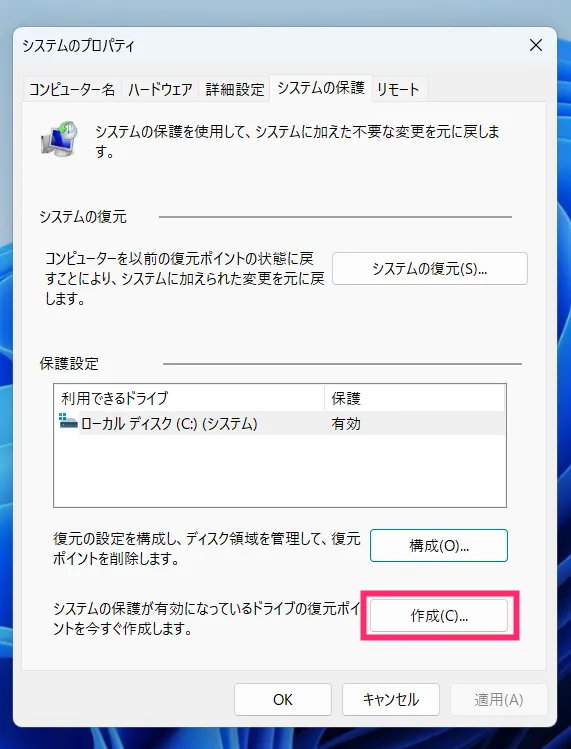Open the ハードウェア tab
Image resolution: width=571 pixels, height=749 pixels.
pos(160,89)
